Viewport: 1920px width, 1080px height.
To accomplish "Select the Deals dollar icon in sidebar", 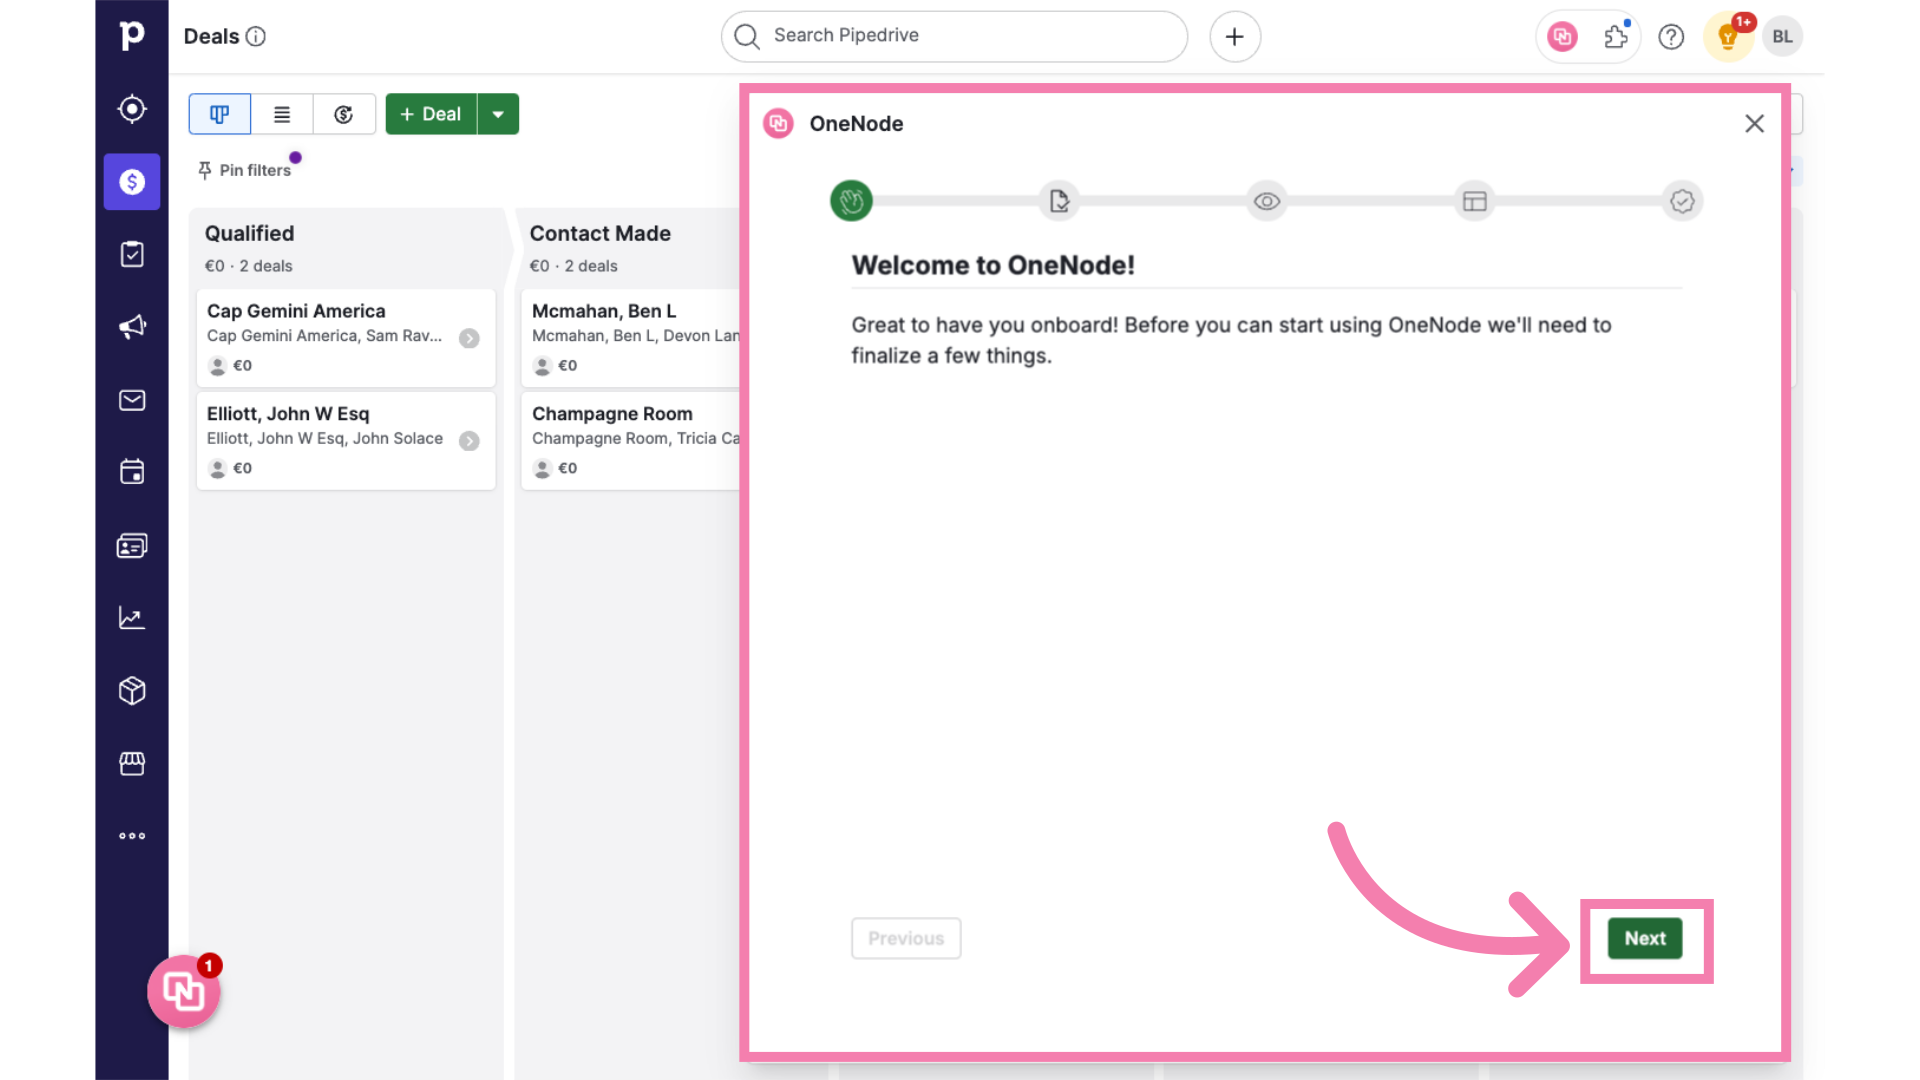I will pos(132,182).
